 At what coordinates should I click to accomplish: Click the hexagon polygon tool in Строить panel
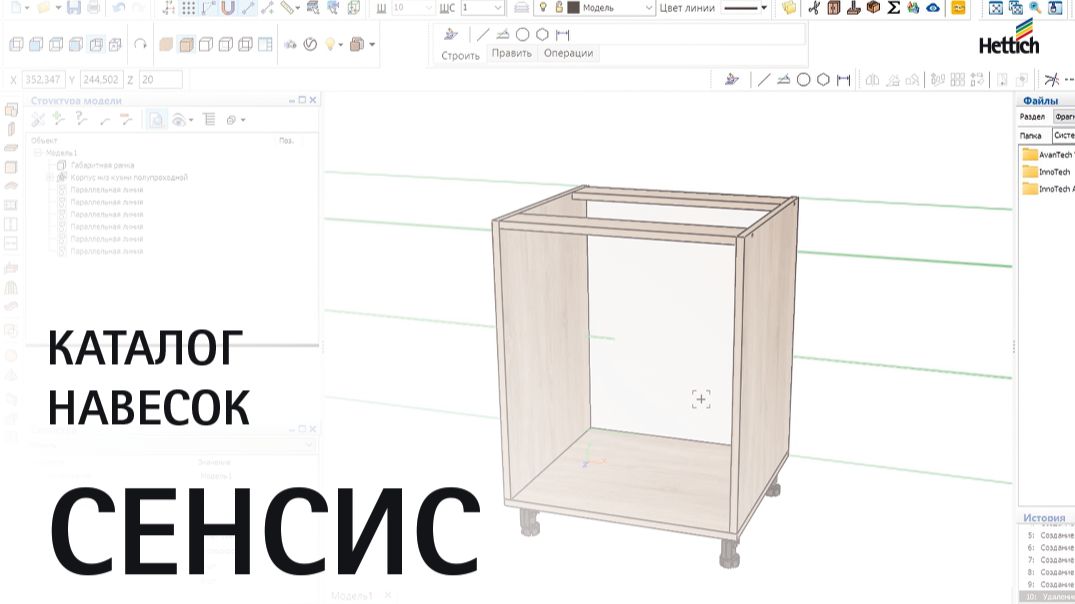pyautogui.click(x=542, y=34)
